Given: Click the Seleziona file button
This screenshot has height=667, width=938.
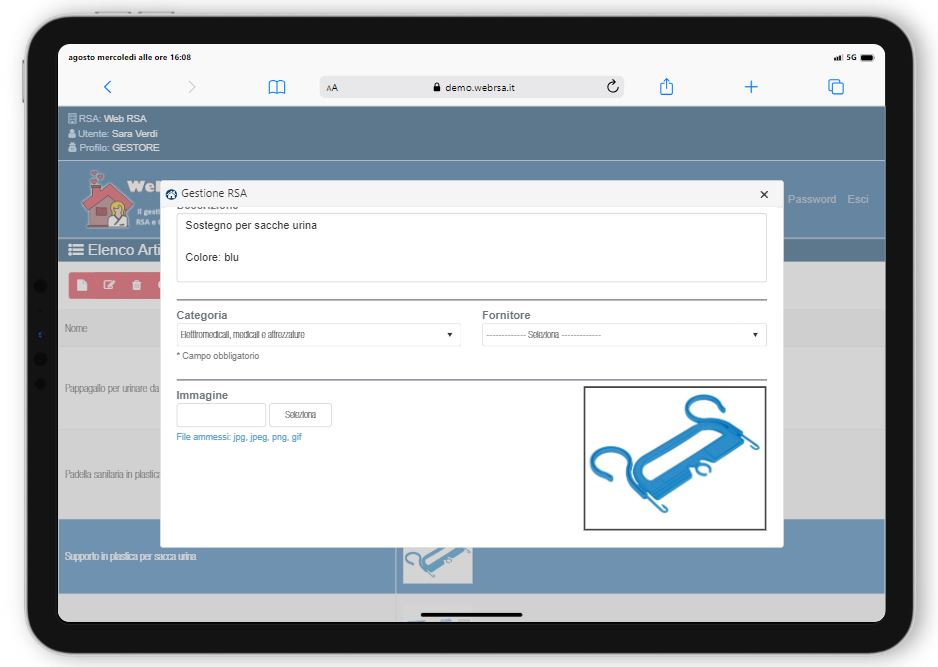Looking at the screenshot, I should pyautogui.click(x=300, y=415).
